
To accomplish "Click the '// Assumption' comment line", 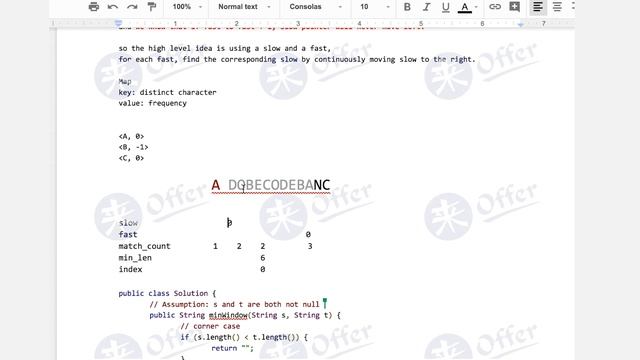I will point(234,304).
